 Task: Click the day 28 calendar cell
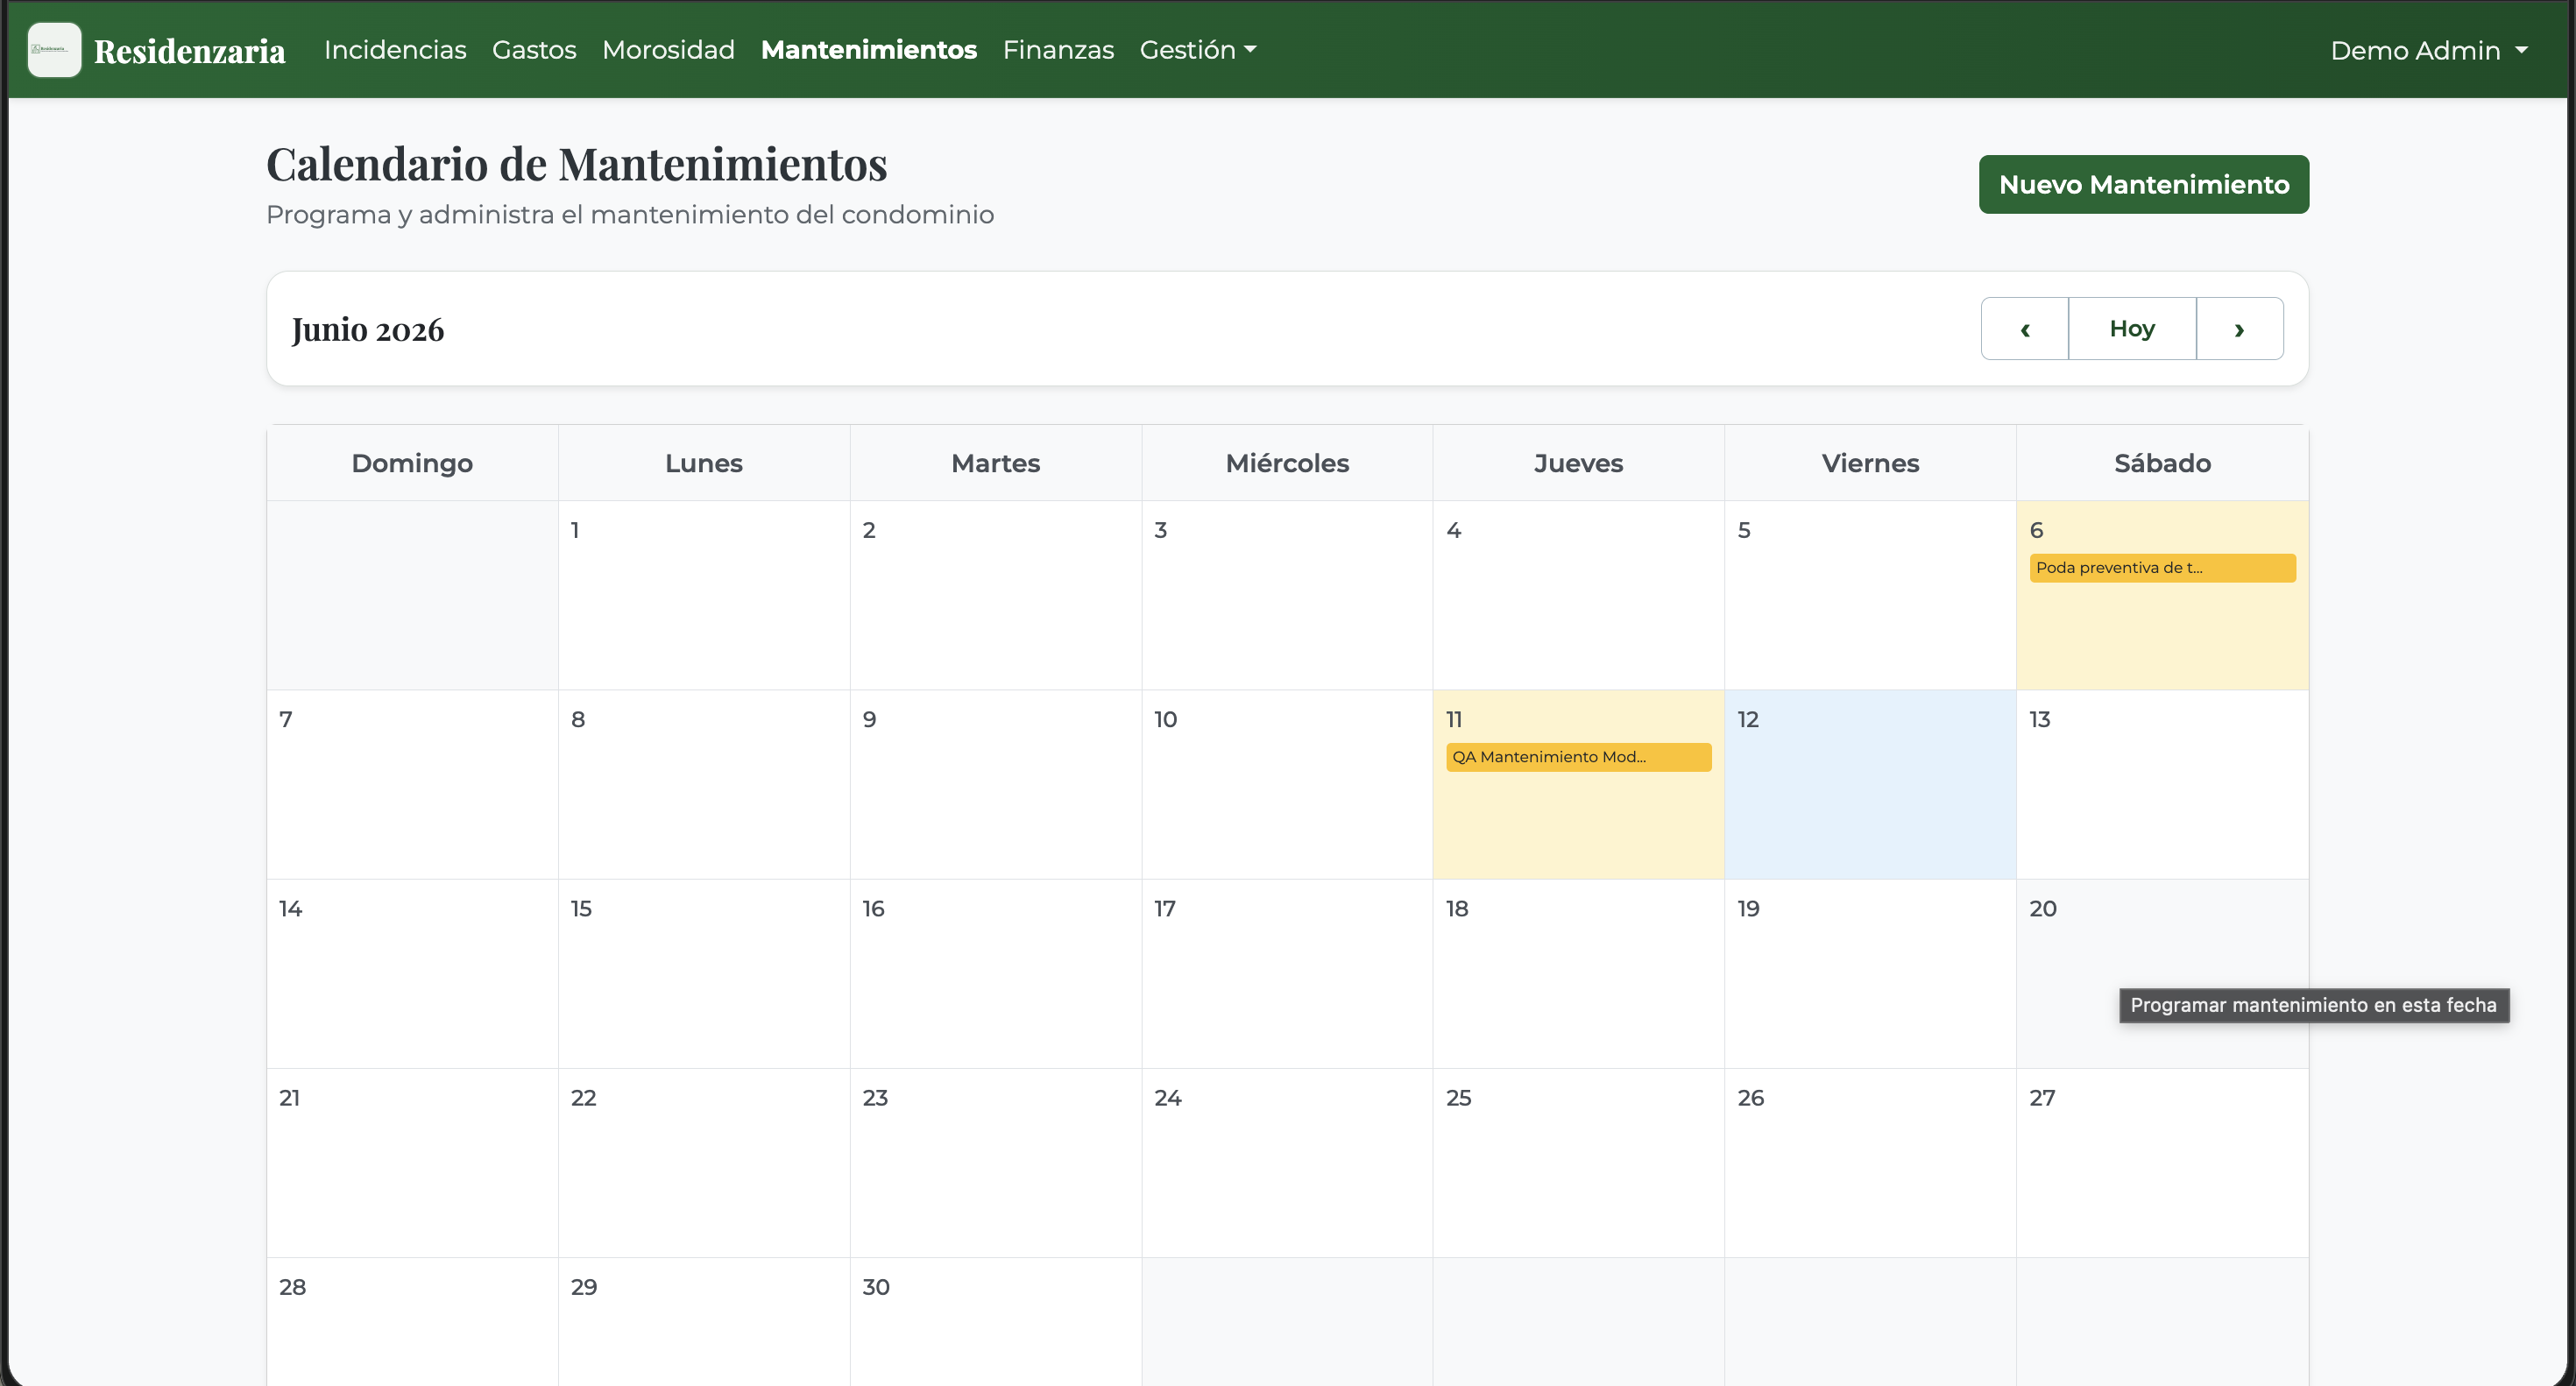click(x=412, y=1322)
